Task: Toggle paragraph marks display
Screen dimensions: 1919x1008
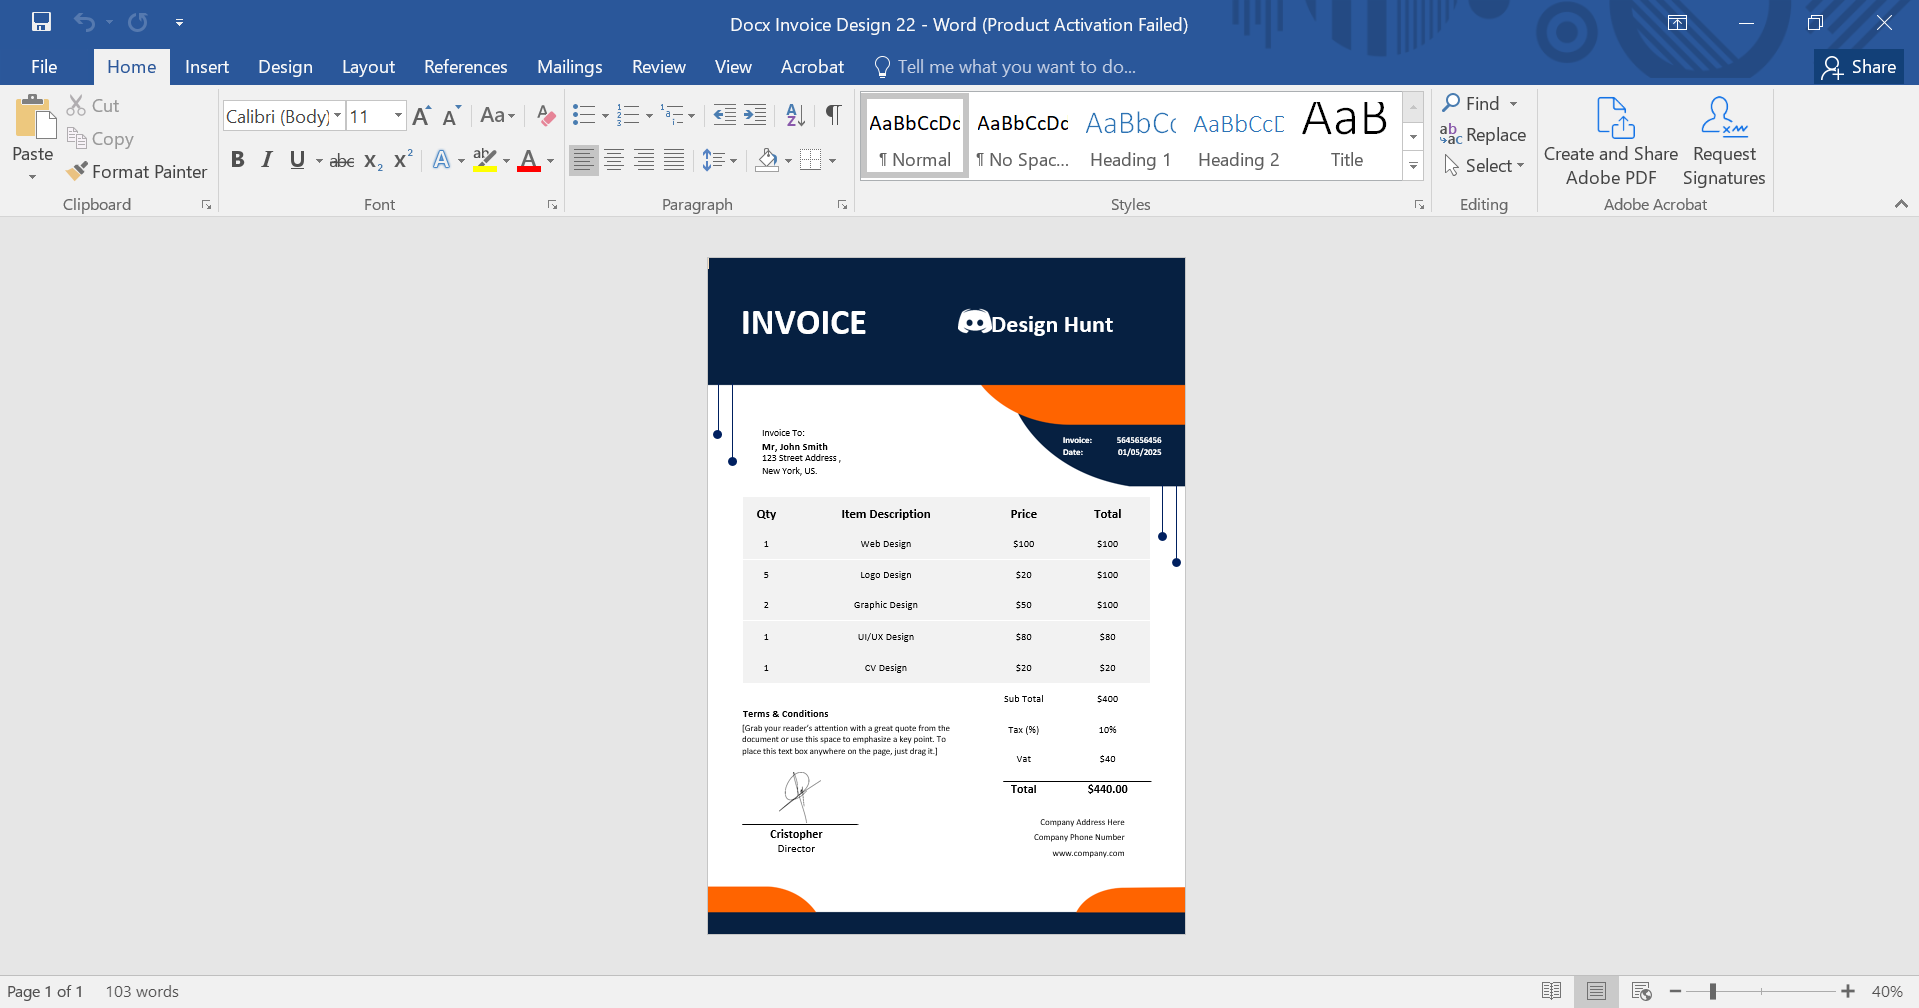Action: (833, 116)
